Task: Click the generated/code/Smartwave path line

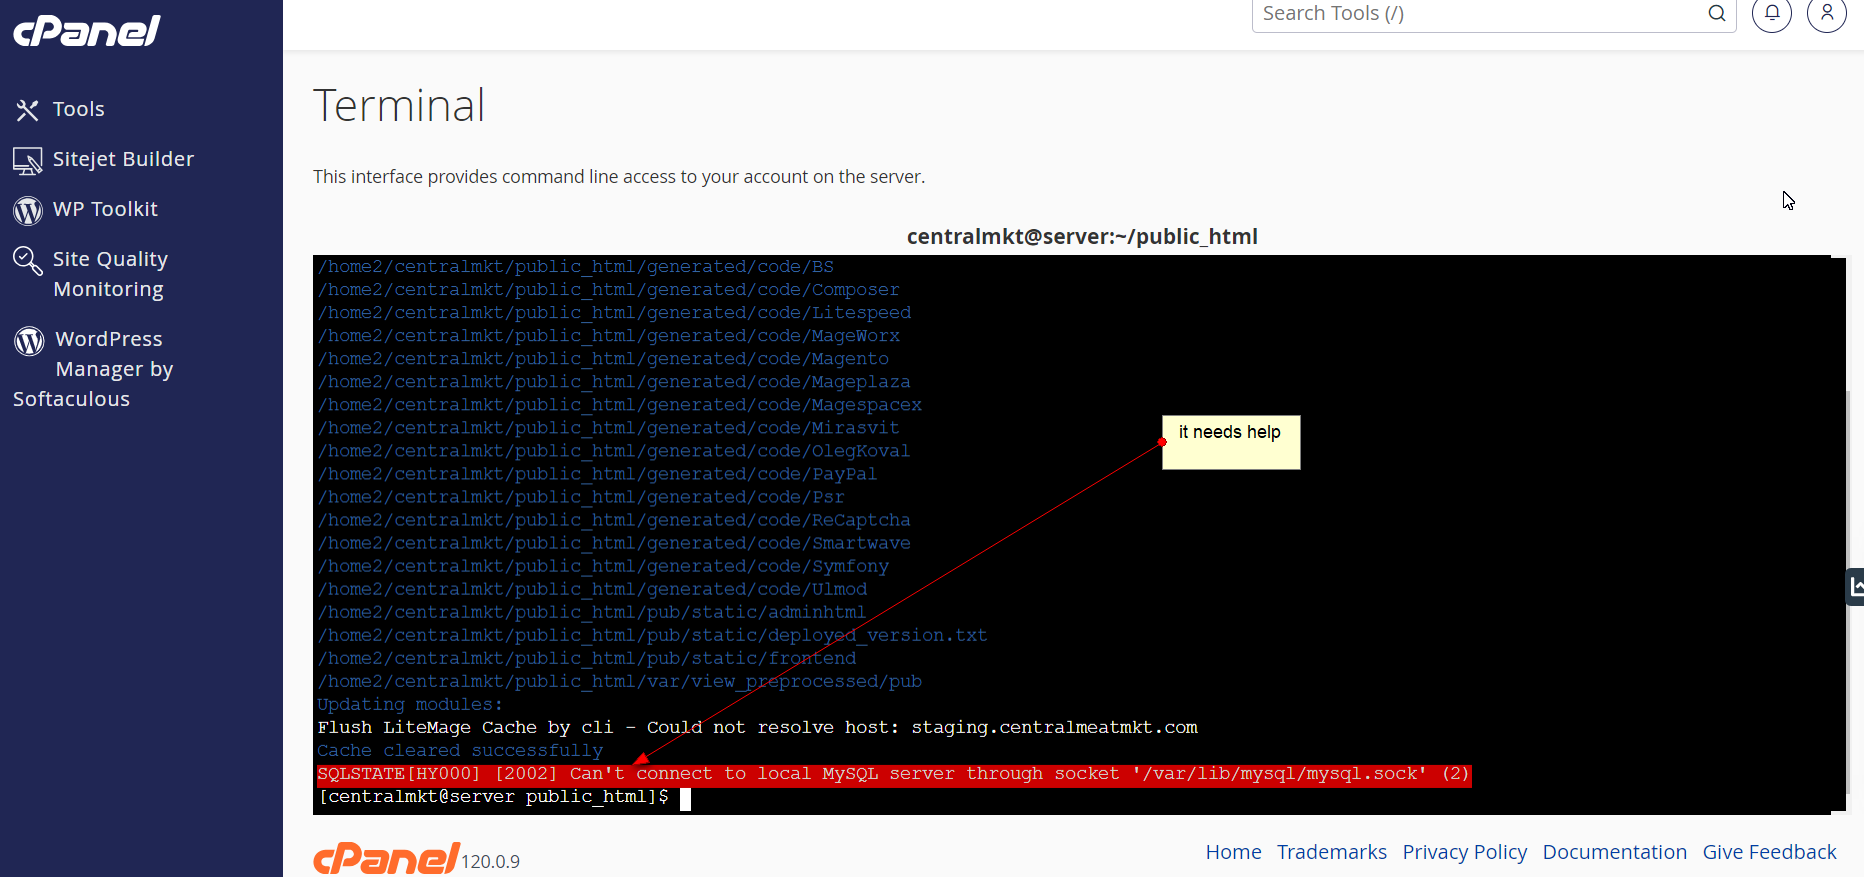Action: [x=614, y=544]
